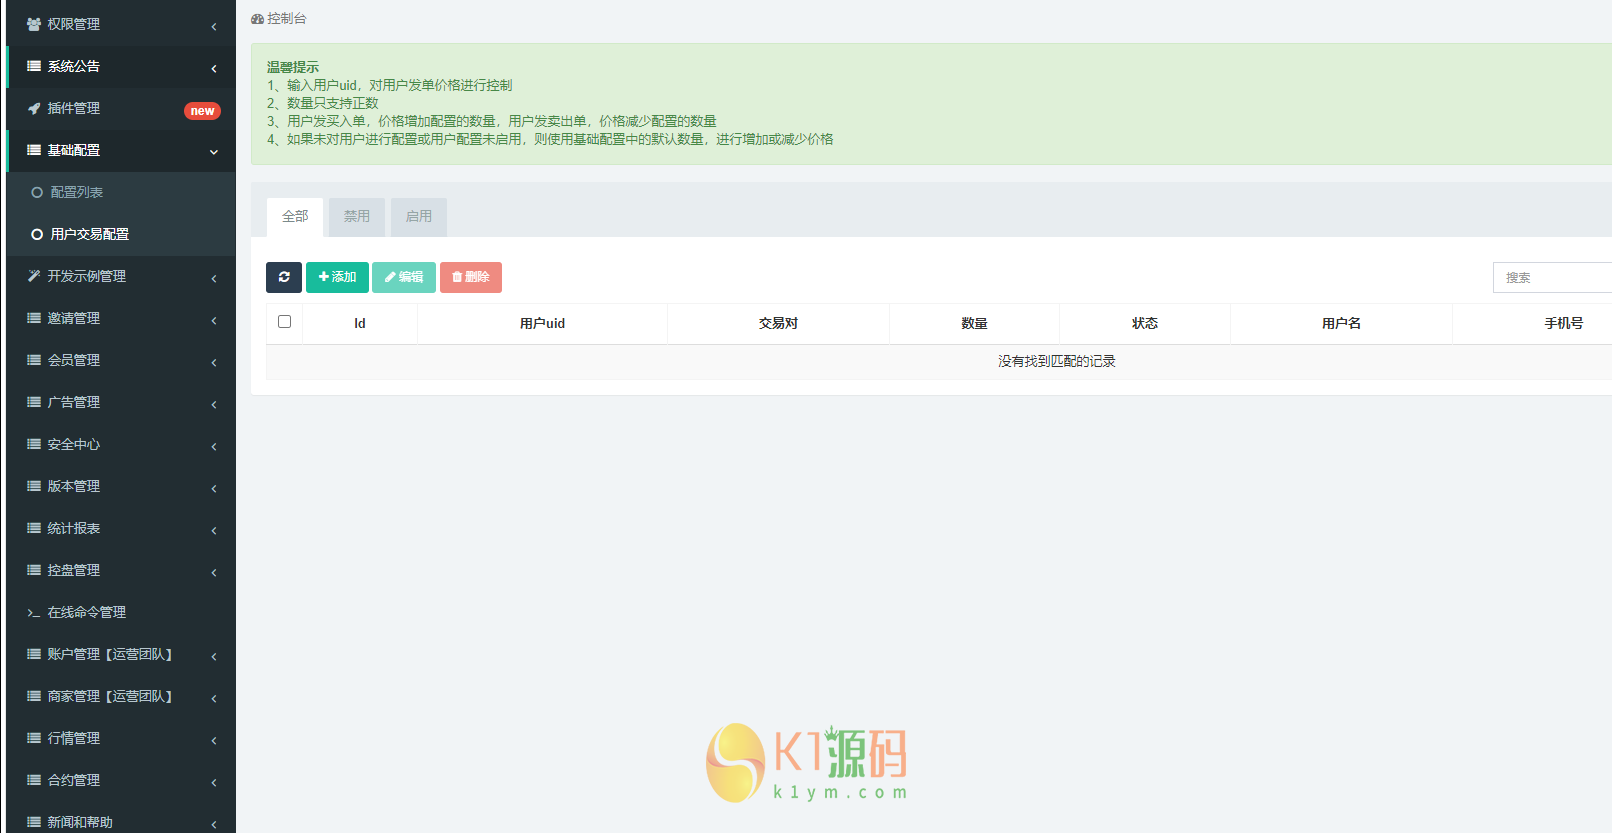Click the 版本管理 list icon
Screen dimensions: 1612x833
[34, 486]
